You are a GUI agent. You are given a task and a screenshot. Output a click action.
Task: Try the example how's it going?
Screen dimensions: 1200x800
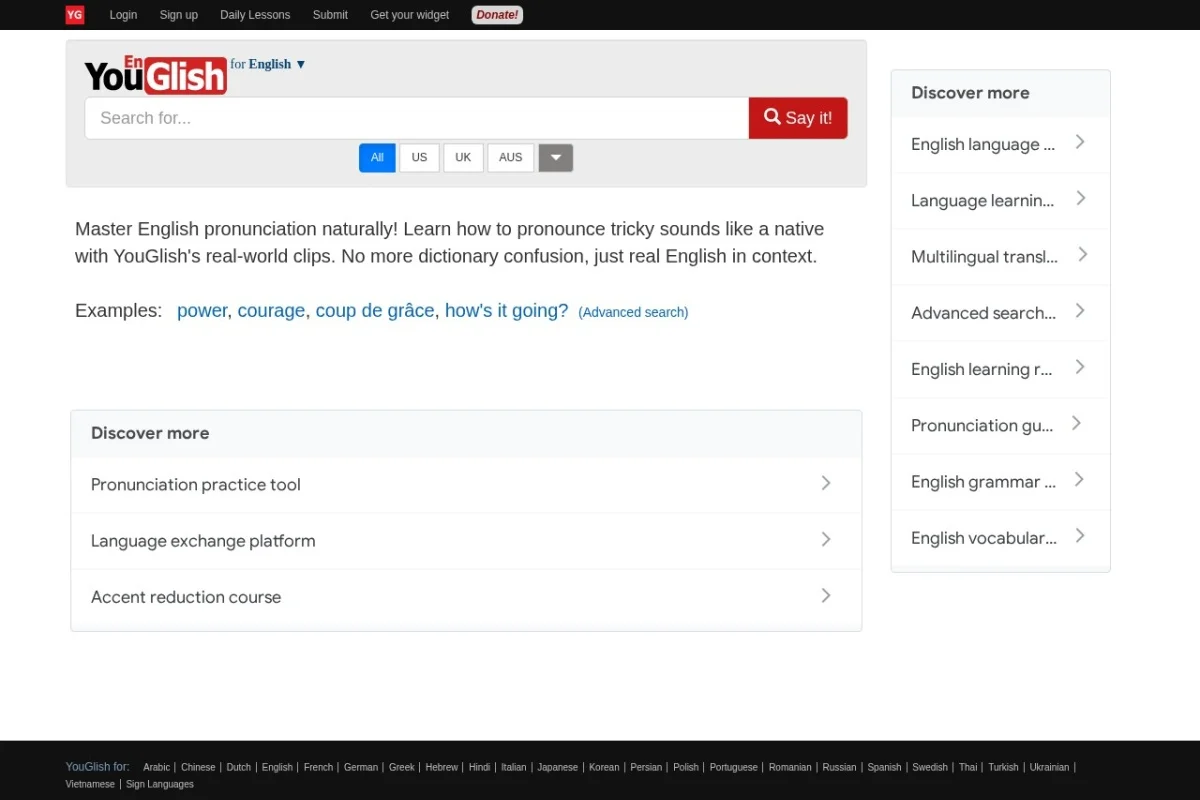[x=506, y=311]
